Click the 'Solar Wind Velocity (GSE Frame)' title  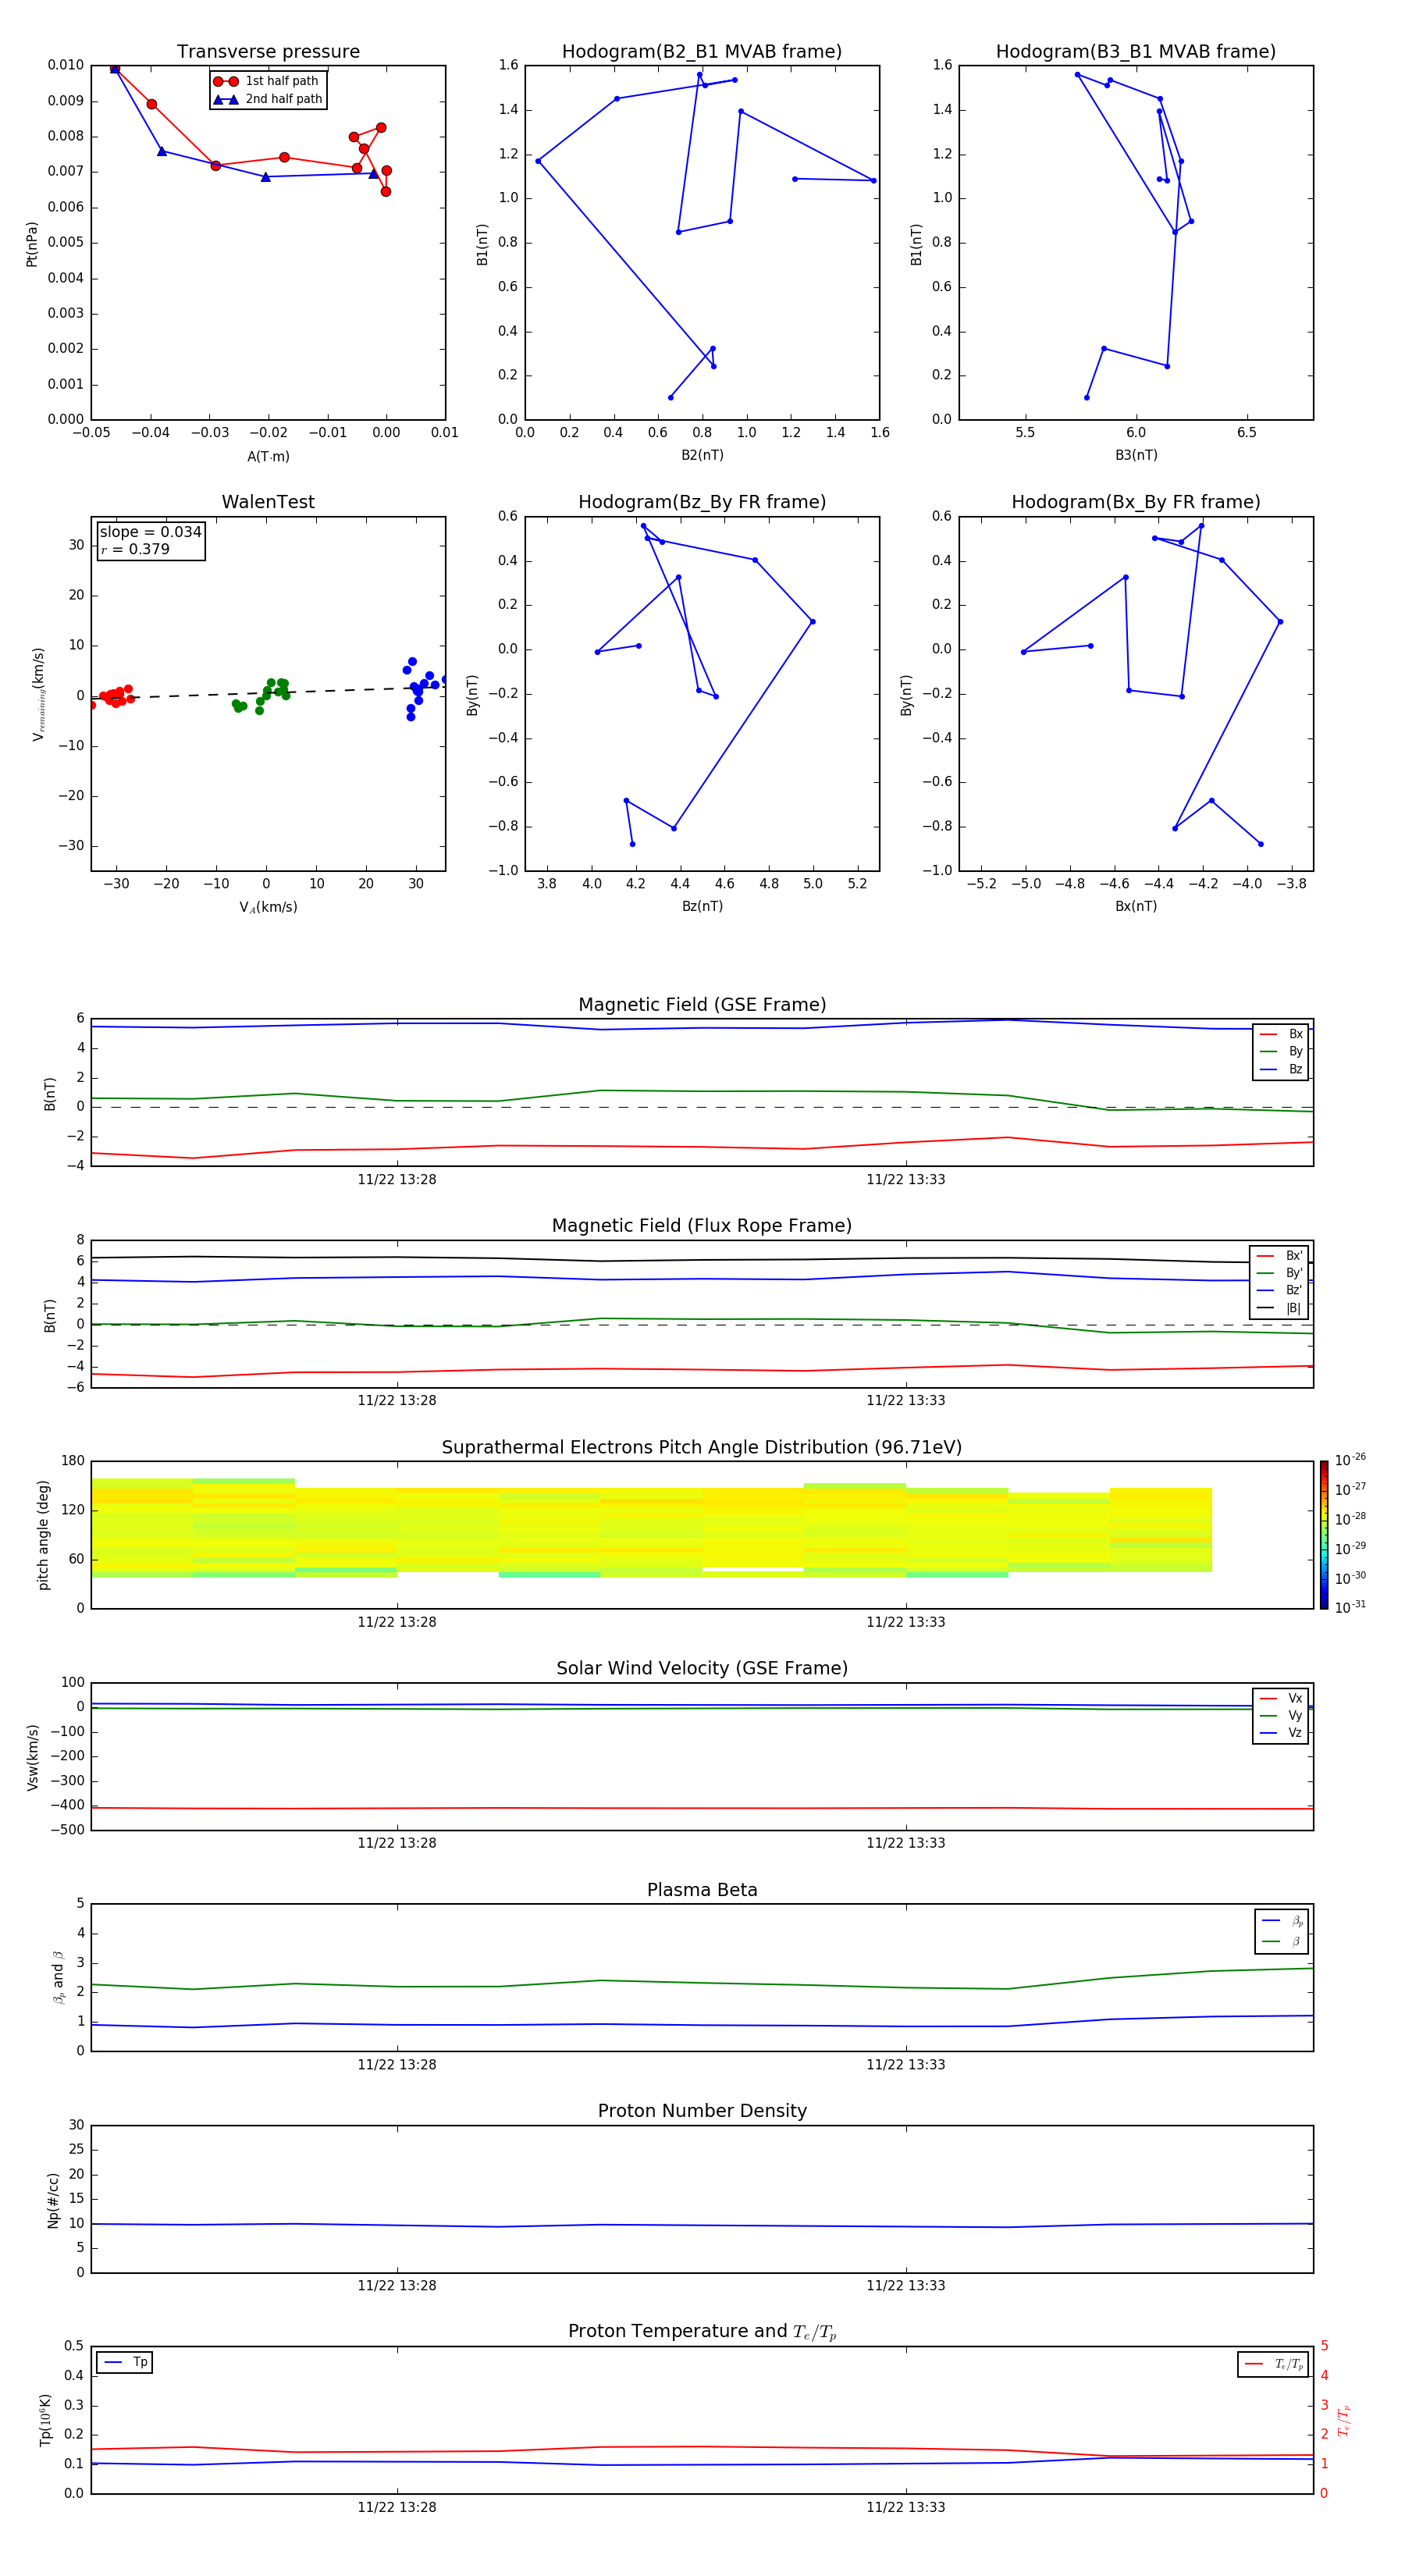tap(702, 1668)
